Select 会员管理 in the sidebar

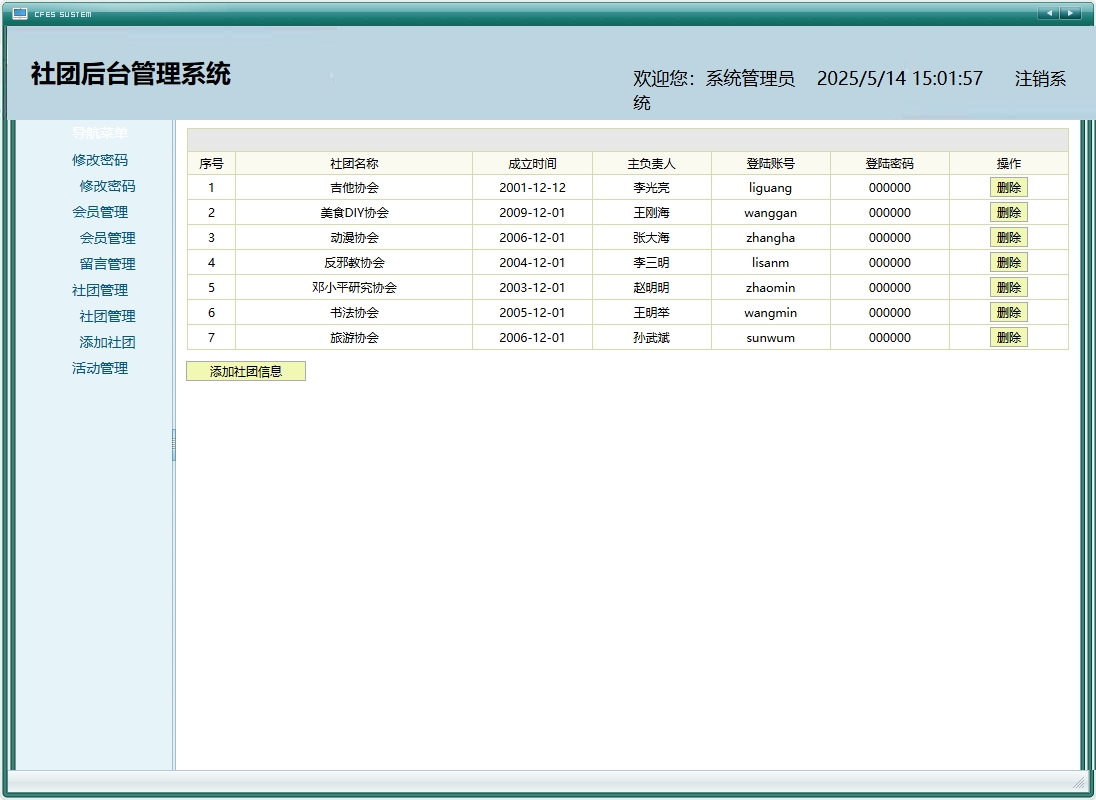point(105,238)
